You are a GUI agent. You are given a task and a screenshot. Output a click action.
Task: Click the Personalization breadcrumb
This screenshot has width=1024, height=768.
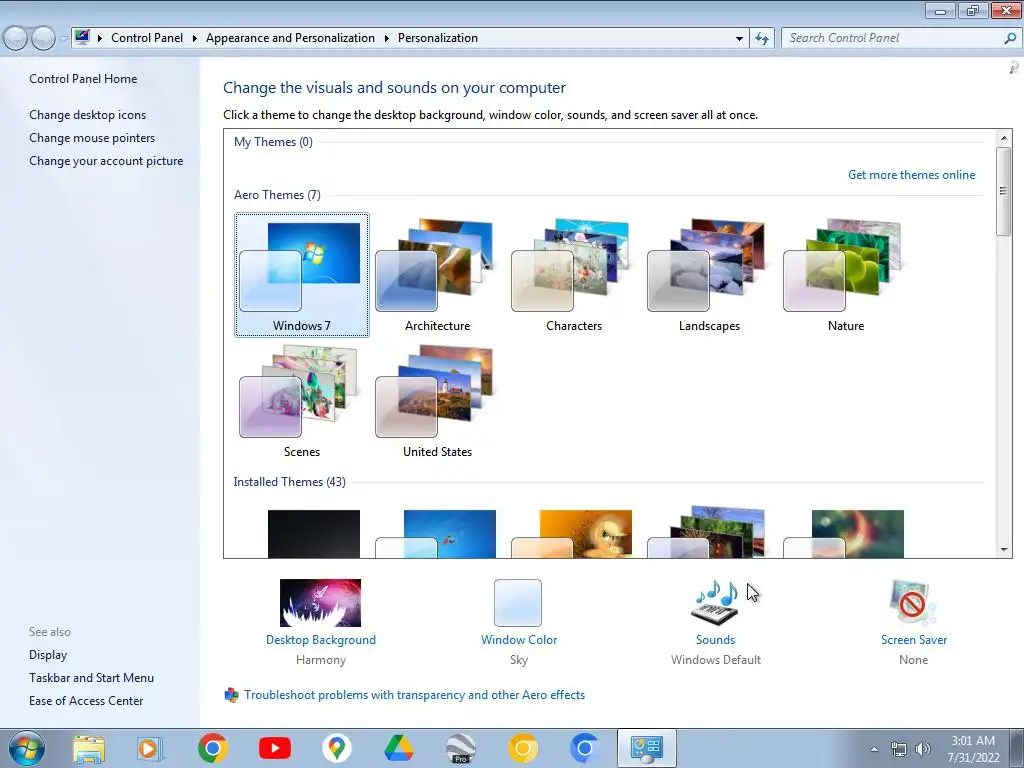[x=438, y=38]
